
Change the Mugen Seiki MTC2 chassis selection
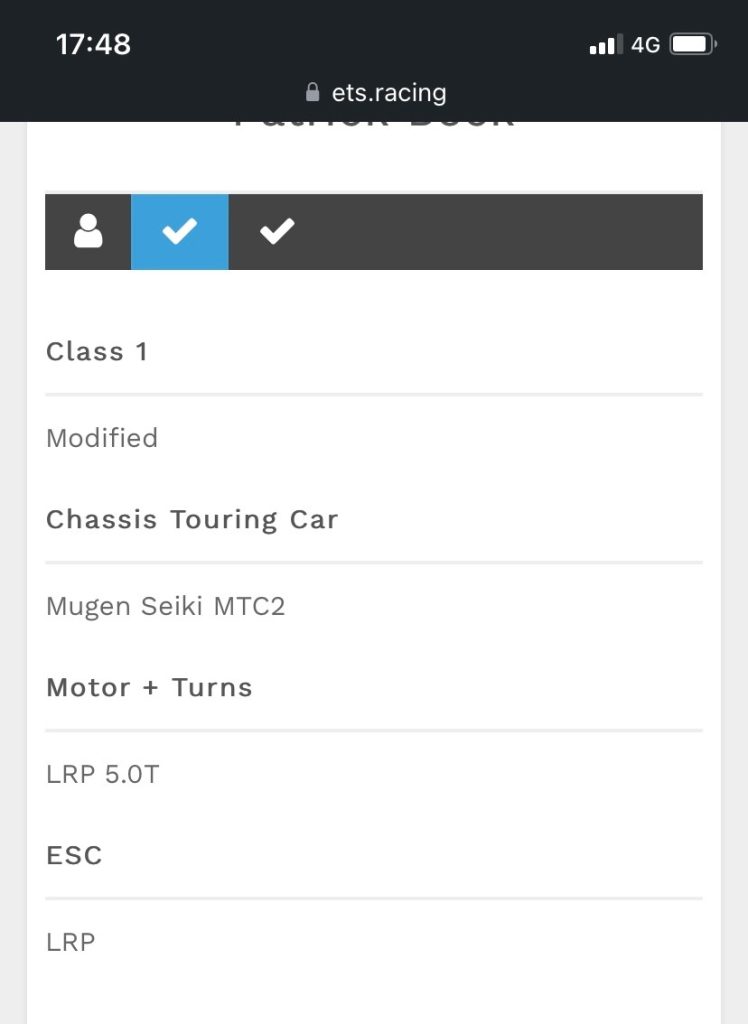coord(167,606)
